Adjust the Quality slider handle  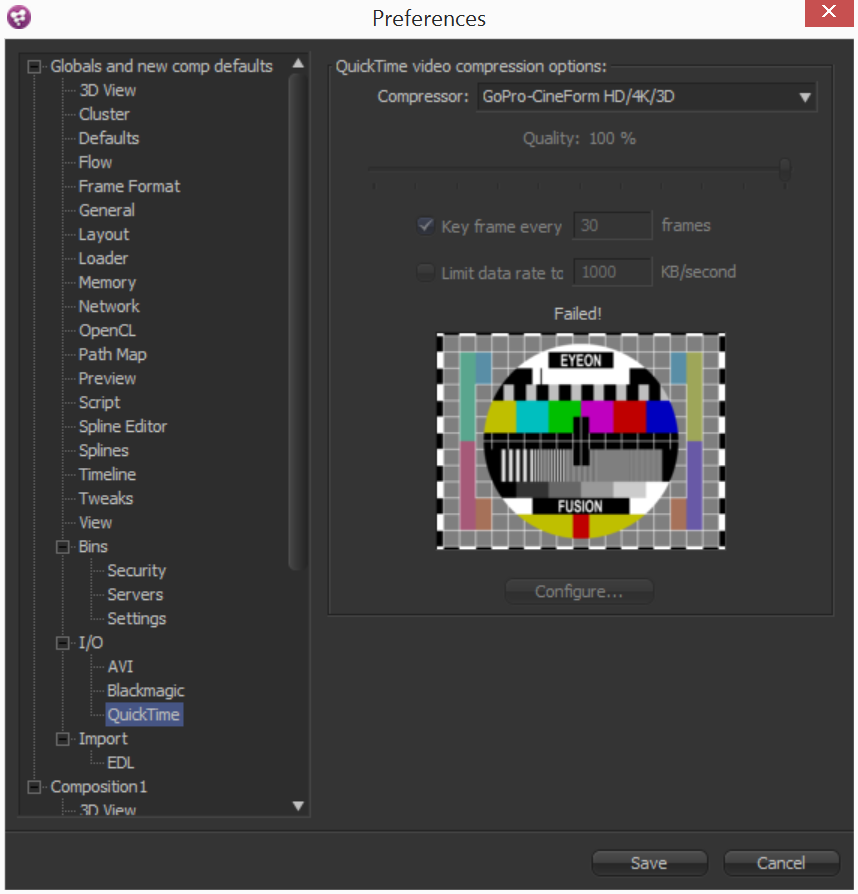click(x=785, y=169)
